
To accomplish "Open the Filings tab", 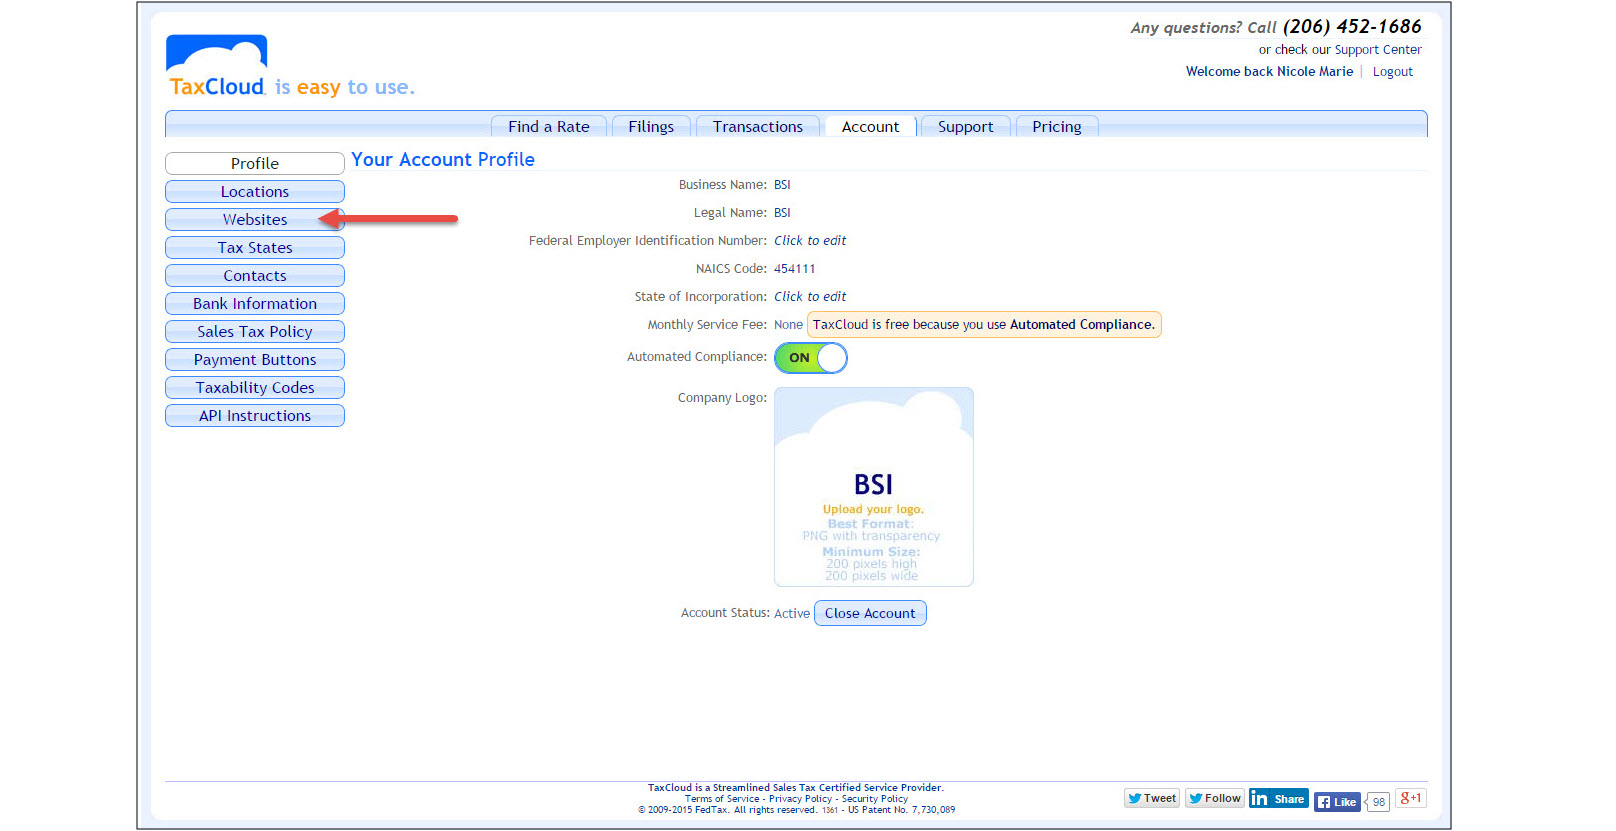I will [651, 126].
